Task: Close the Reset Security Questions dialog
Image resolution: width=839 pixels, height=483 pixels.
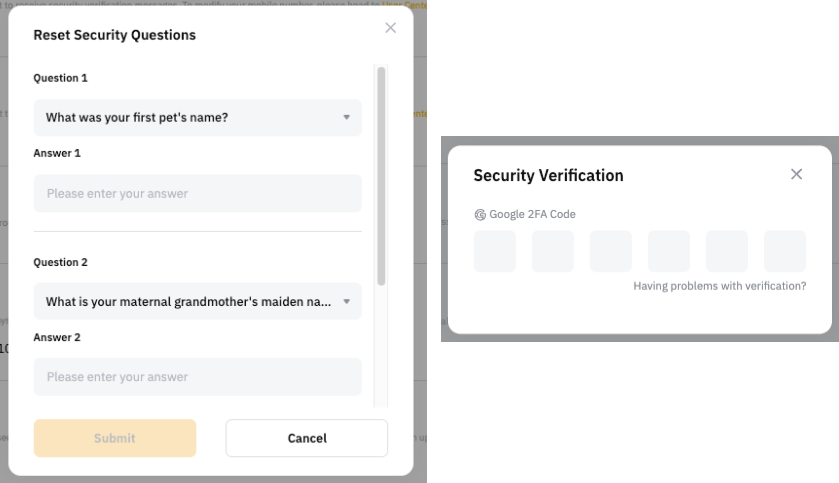Action: [390, 28]
